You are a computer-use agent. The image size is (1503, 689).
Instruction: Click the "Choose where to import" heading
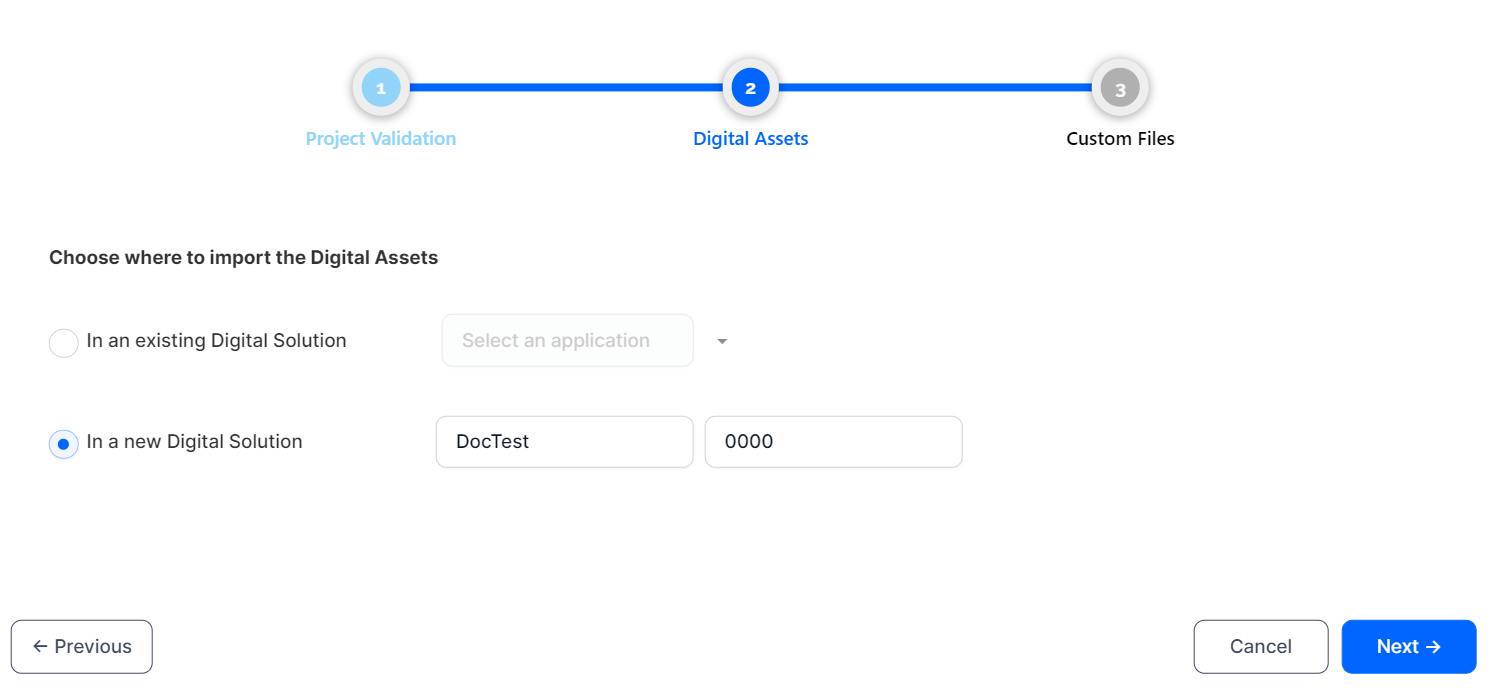[244, 258]
